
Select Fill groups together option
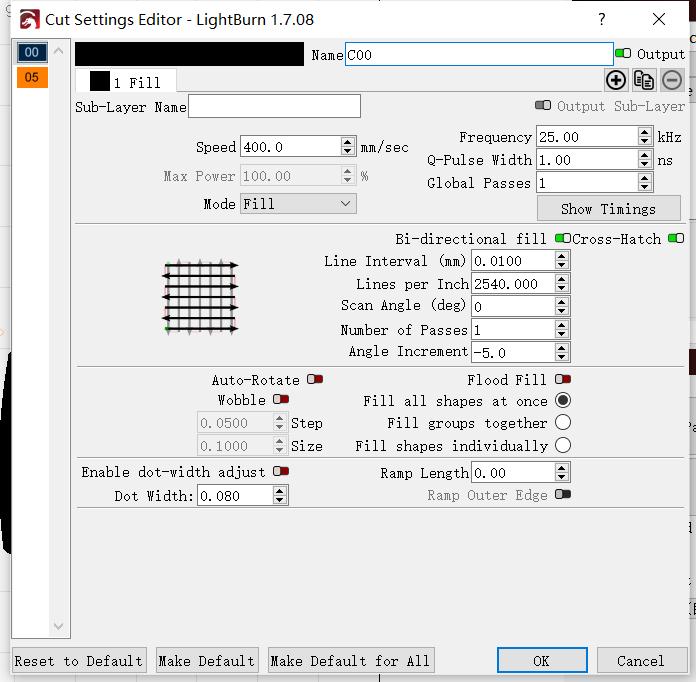562,422
